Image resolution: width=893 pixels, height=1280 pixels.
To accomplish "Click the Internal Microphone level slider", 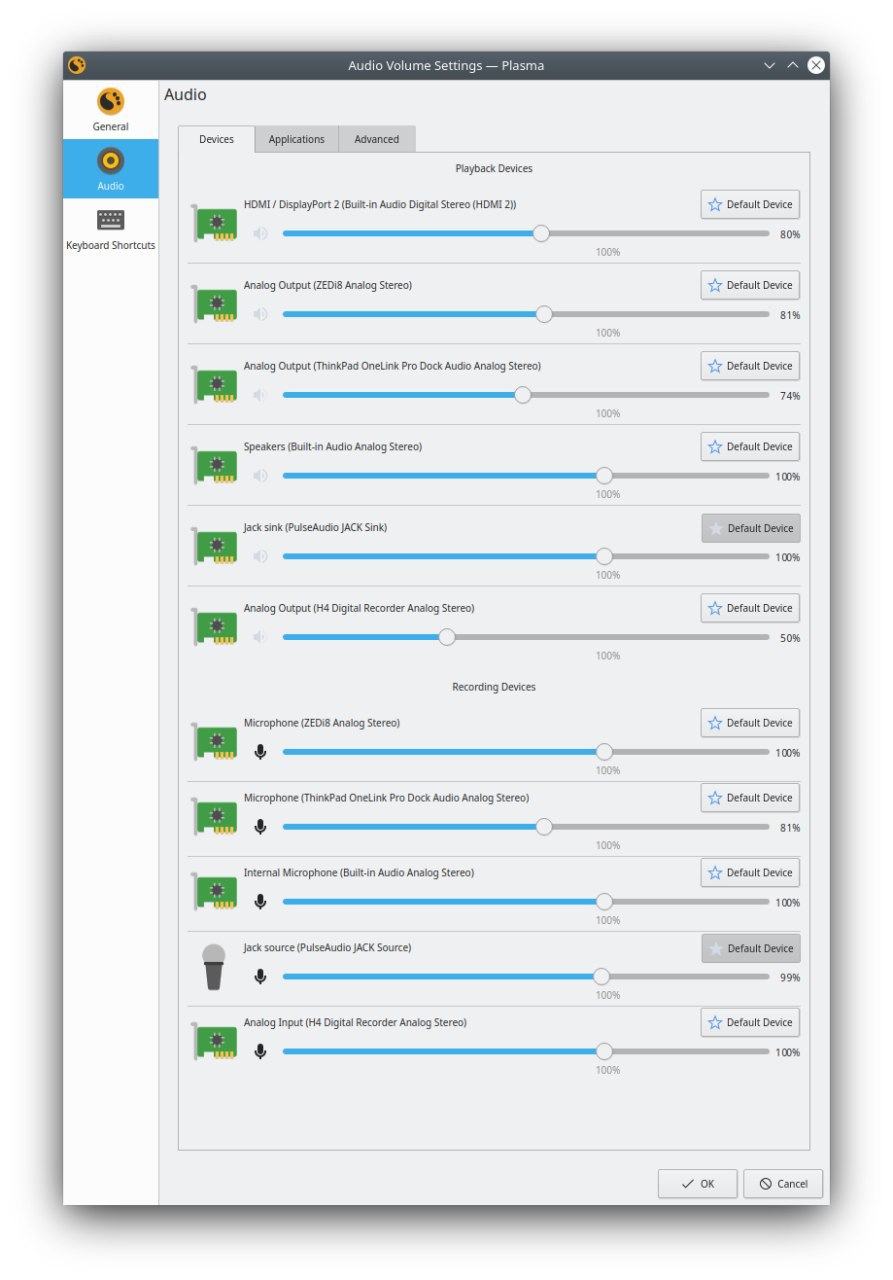I will pos(526,902).
